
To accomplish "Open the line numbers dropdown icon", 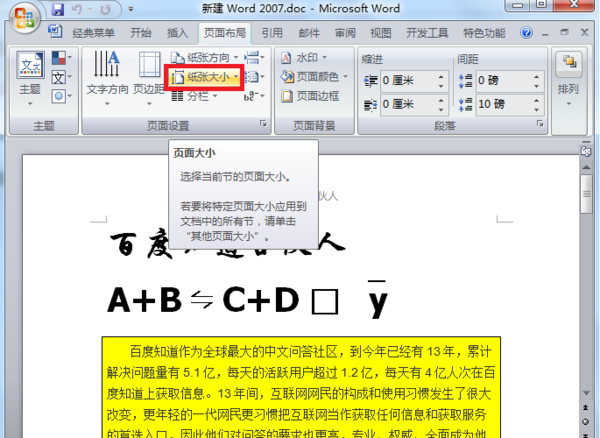I will point(254,77).
